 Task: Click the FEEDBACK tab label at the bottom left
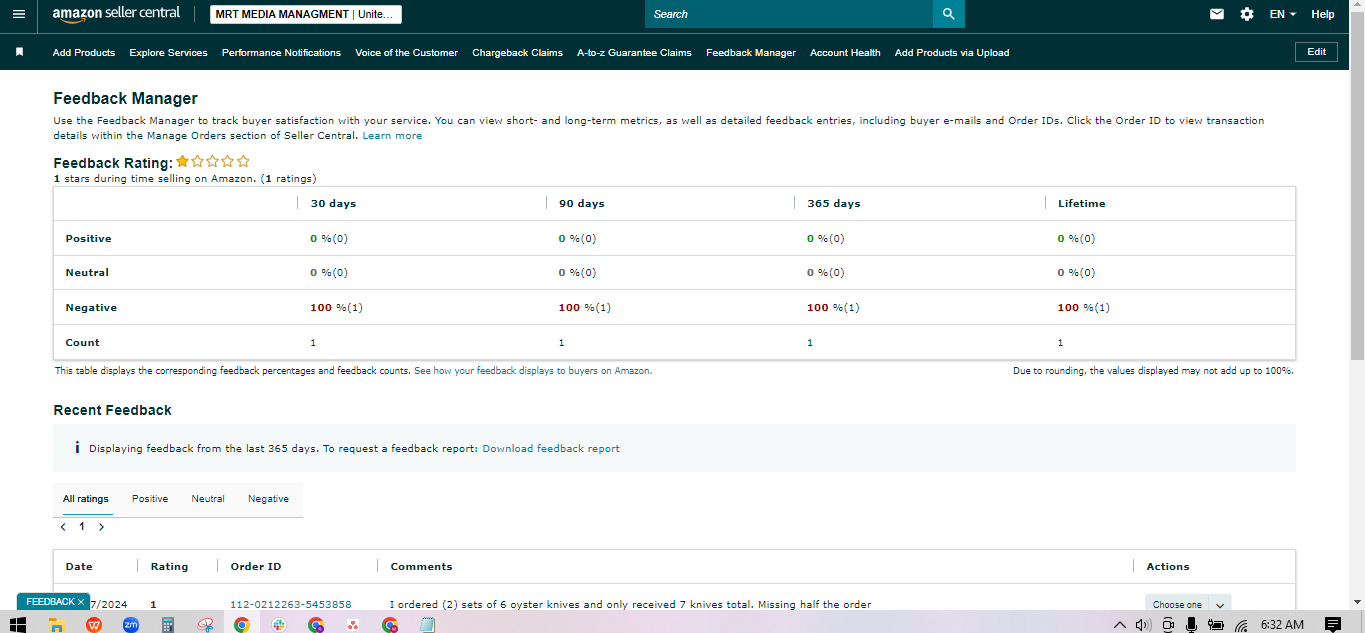(50, 602)
